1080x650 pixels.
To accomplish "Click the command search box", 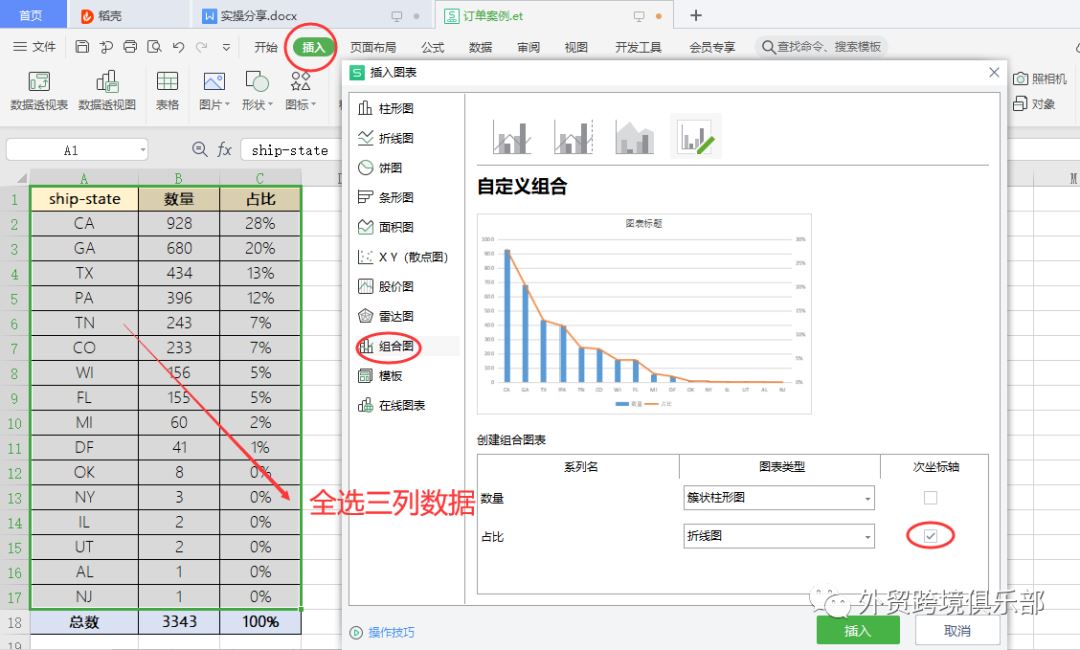I will [x=821, y=47].
